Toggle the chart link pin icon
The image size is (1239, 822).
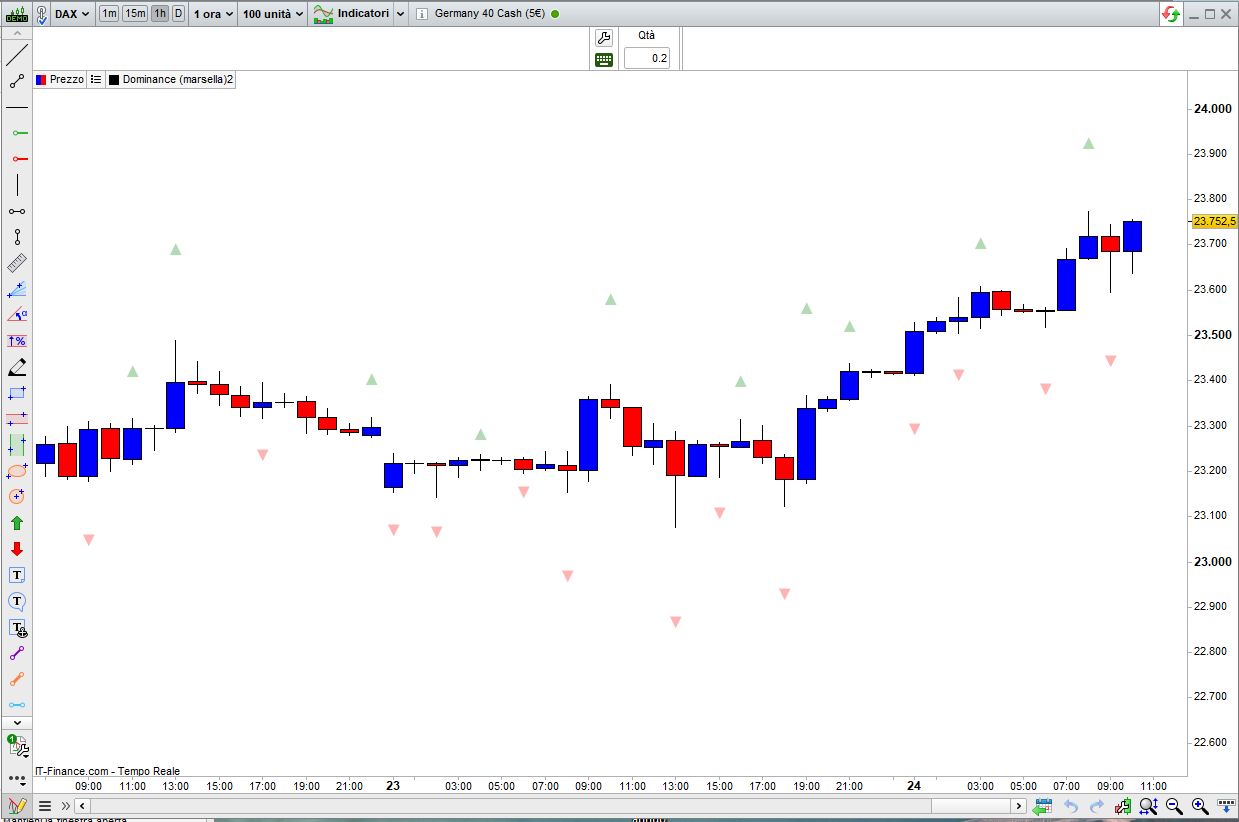tap(42, 14)
